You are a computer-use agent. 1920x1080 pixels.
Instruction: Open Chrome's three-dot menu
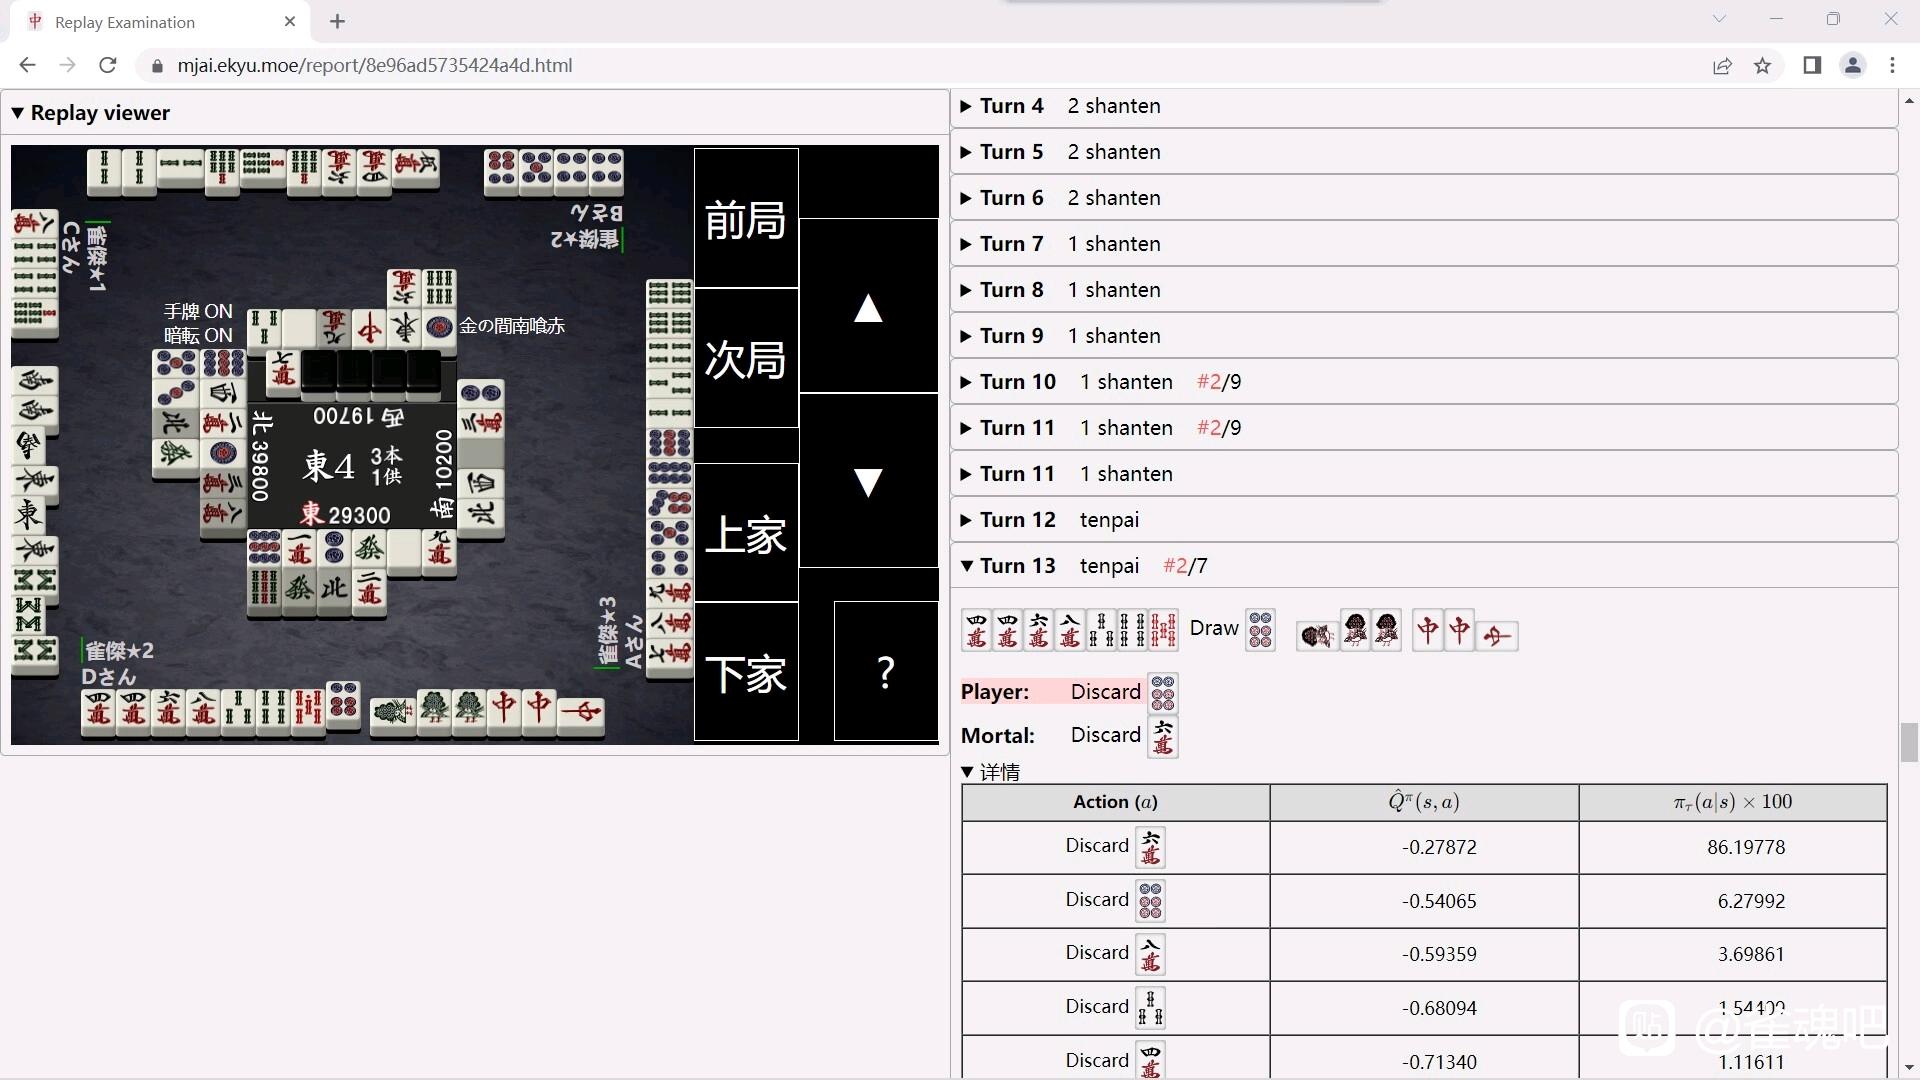coord(1892,65)
